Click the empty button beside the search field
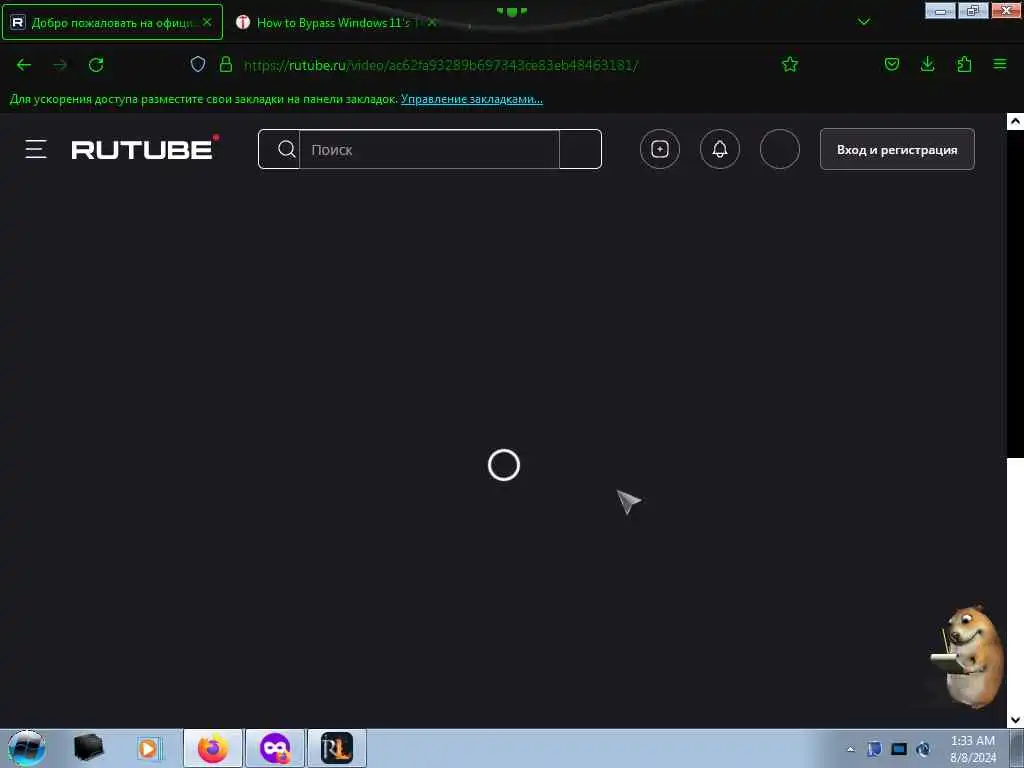 click(x=580, y=150)
